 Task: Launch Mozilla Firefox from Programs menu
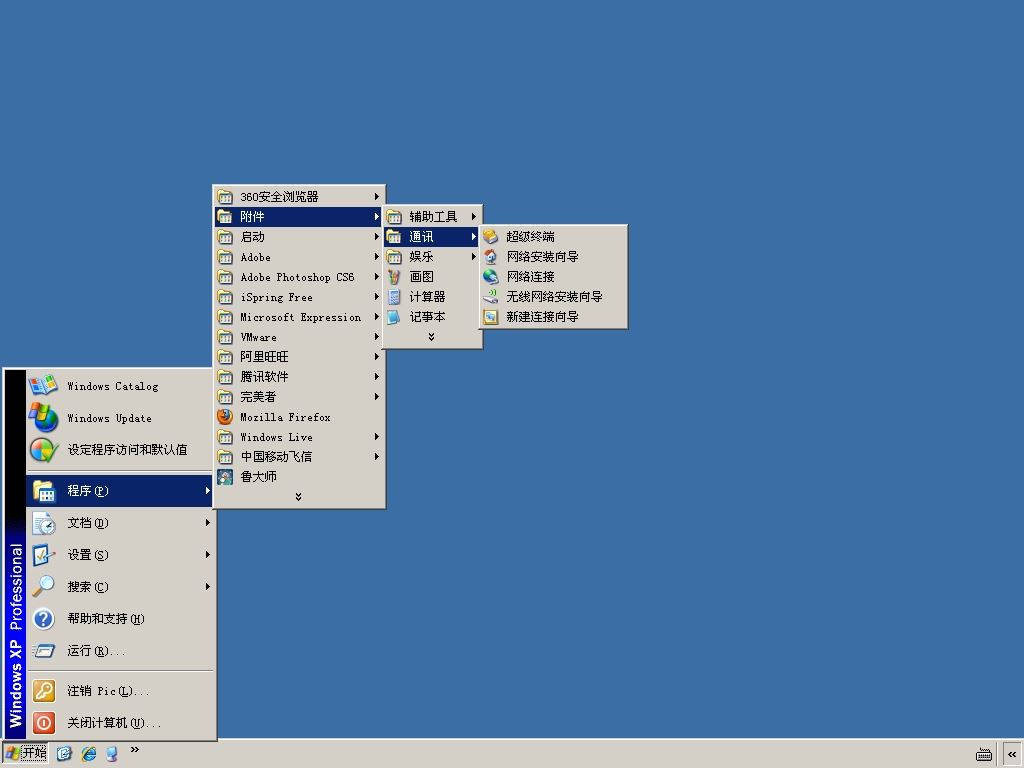tap(298, 417)
